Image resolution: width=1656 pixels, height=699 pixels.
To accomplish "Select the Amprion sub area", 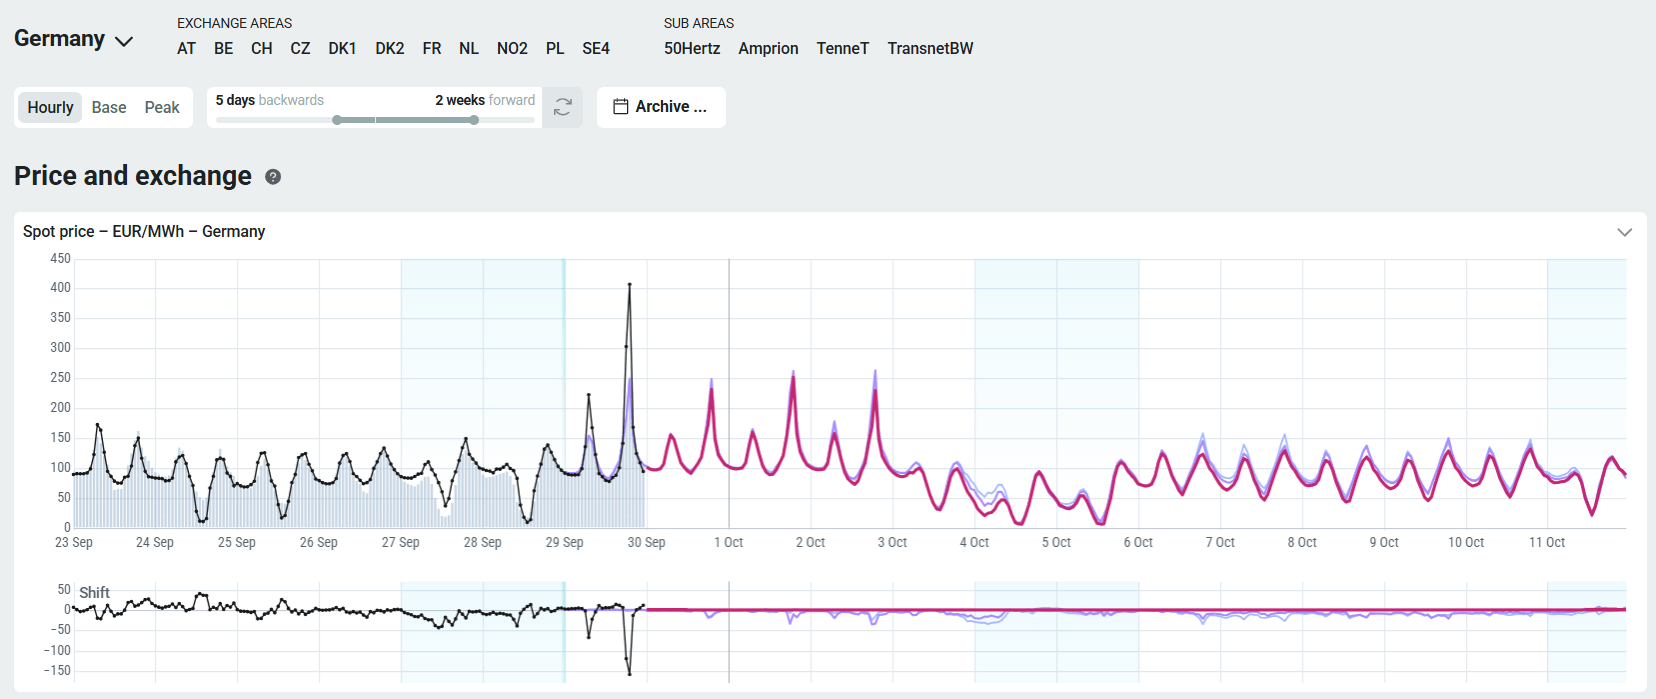I will (x=768, y=49).
